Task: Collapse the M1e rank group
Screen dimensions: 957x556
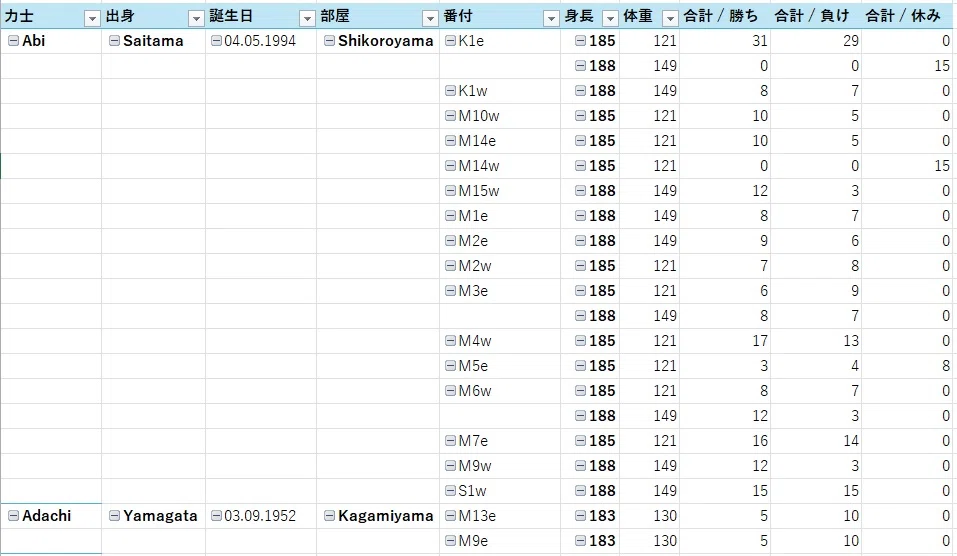Action: pos(450,216)
